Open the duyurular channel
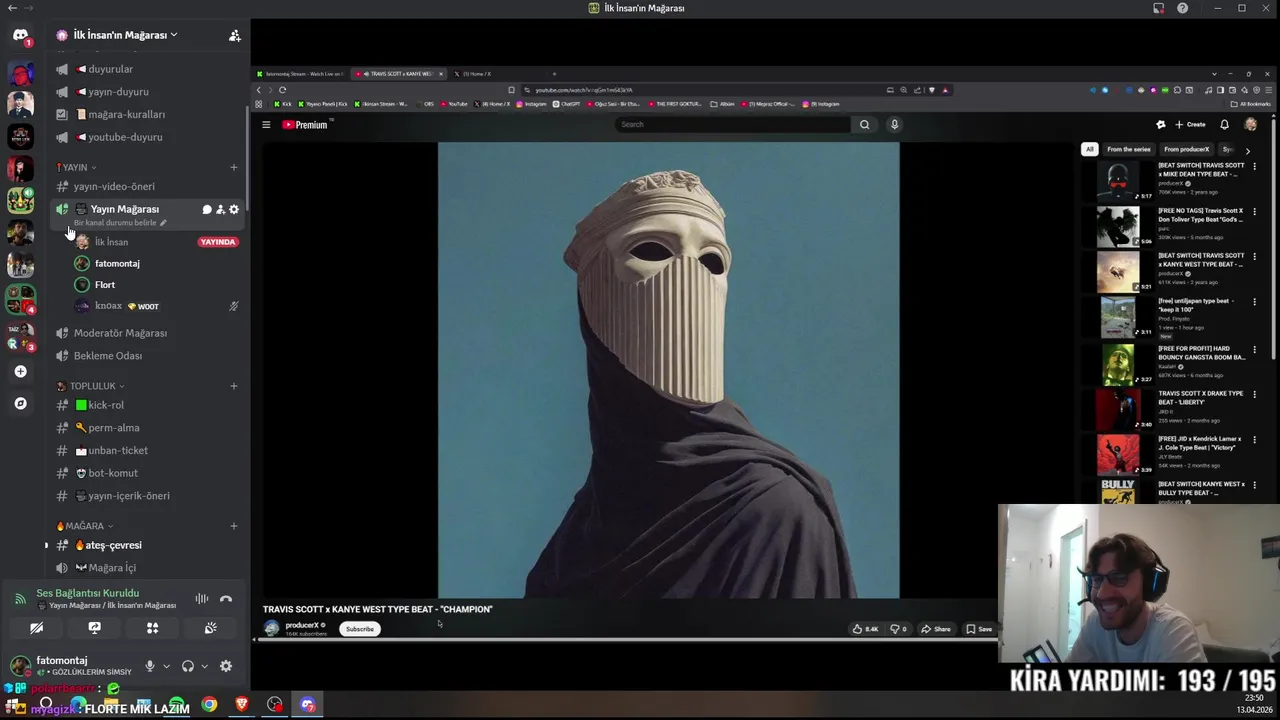Image resolution: width=1280 pixels, height=720 pixels. click(x=147, y=69)
